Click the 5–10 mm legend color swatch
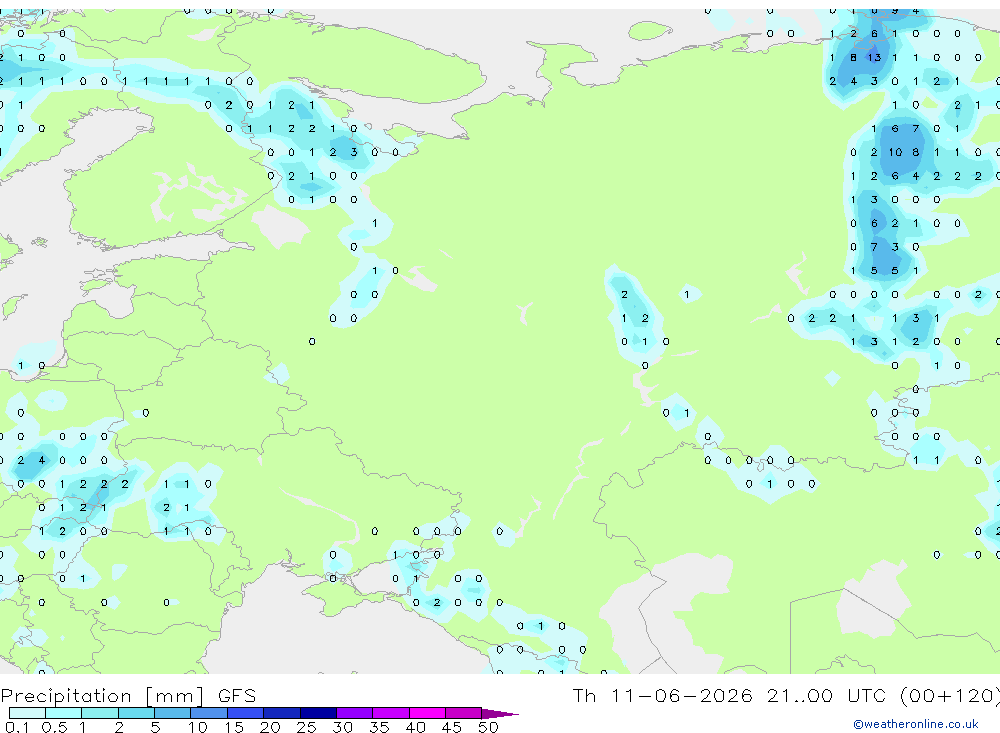This screenshot has width=1000, height=733. [x=172, y=713]
